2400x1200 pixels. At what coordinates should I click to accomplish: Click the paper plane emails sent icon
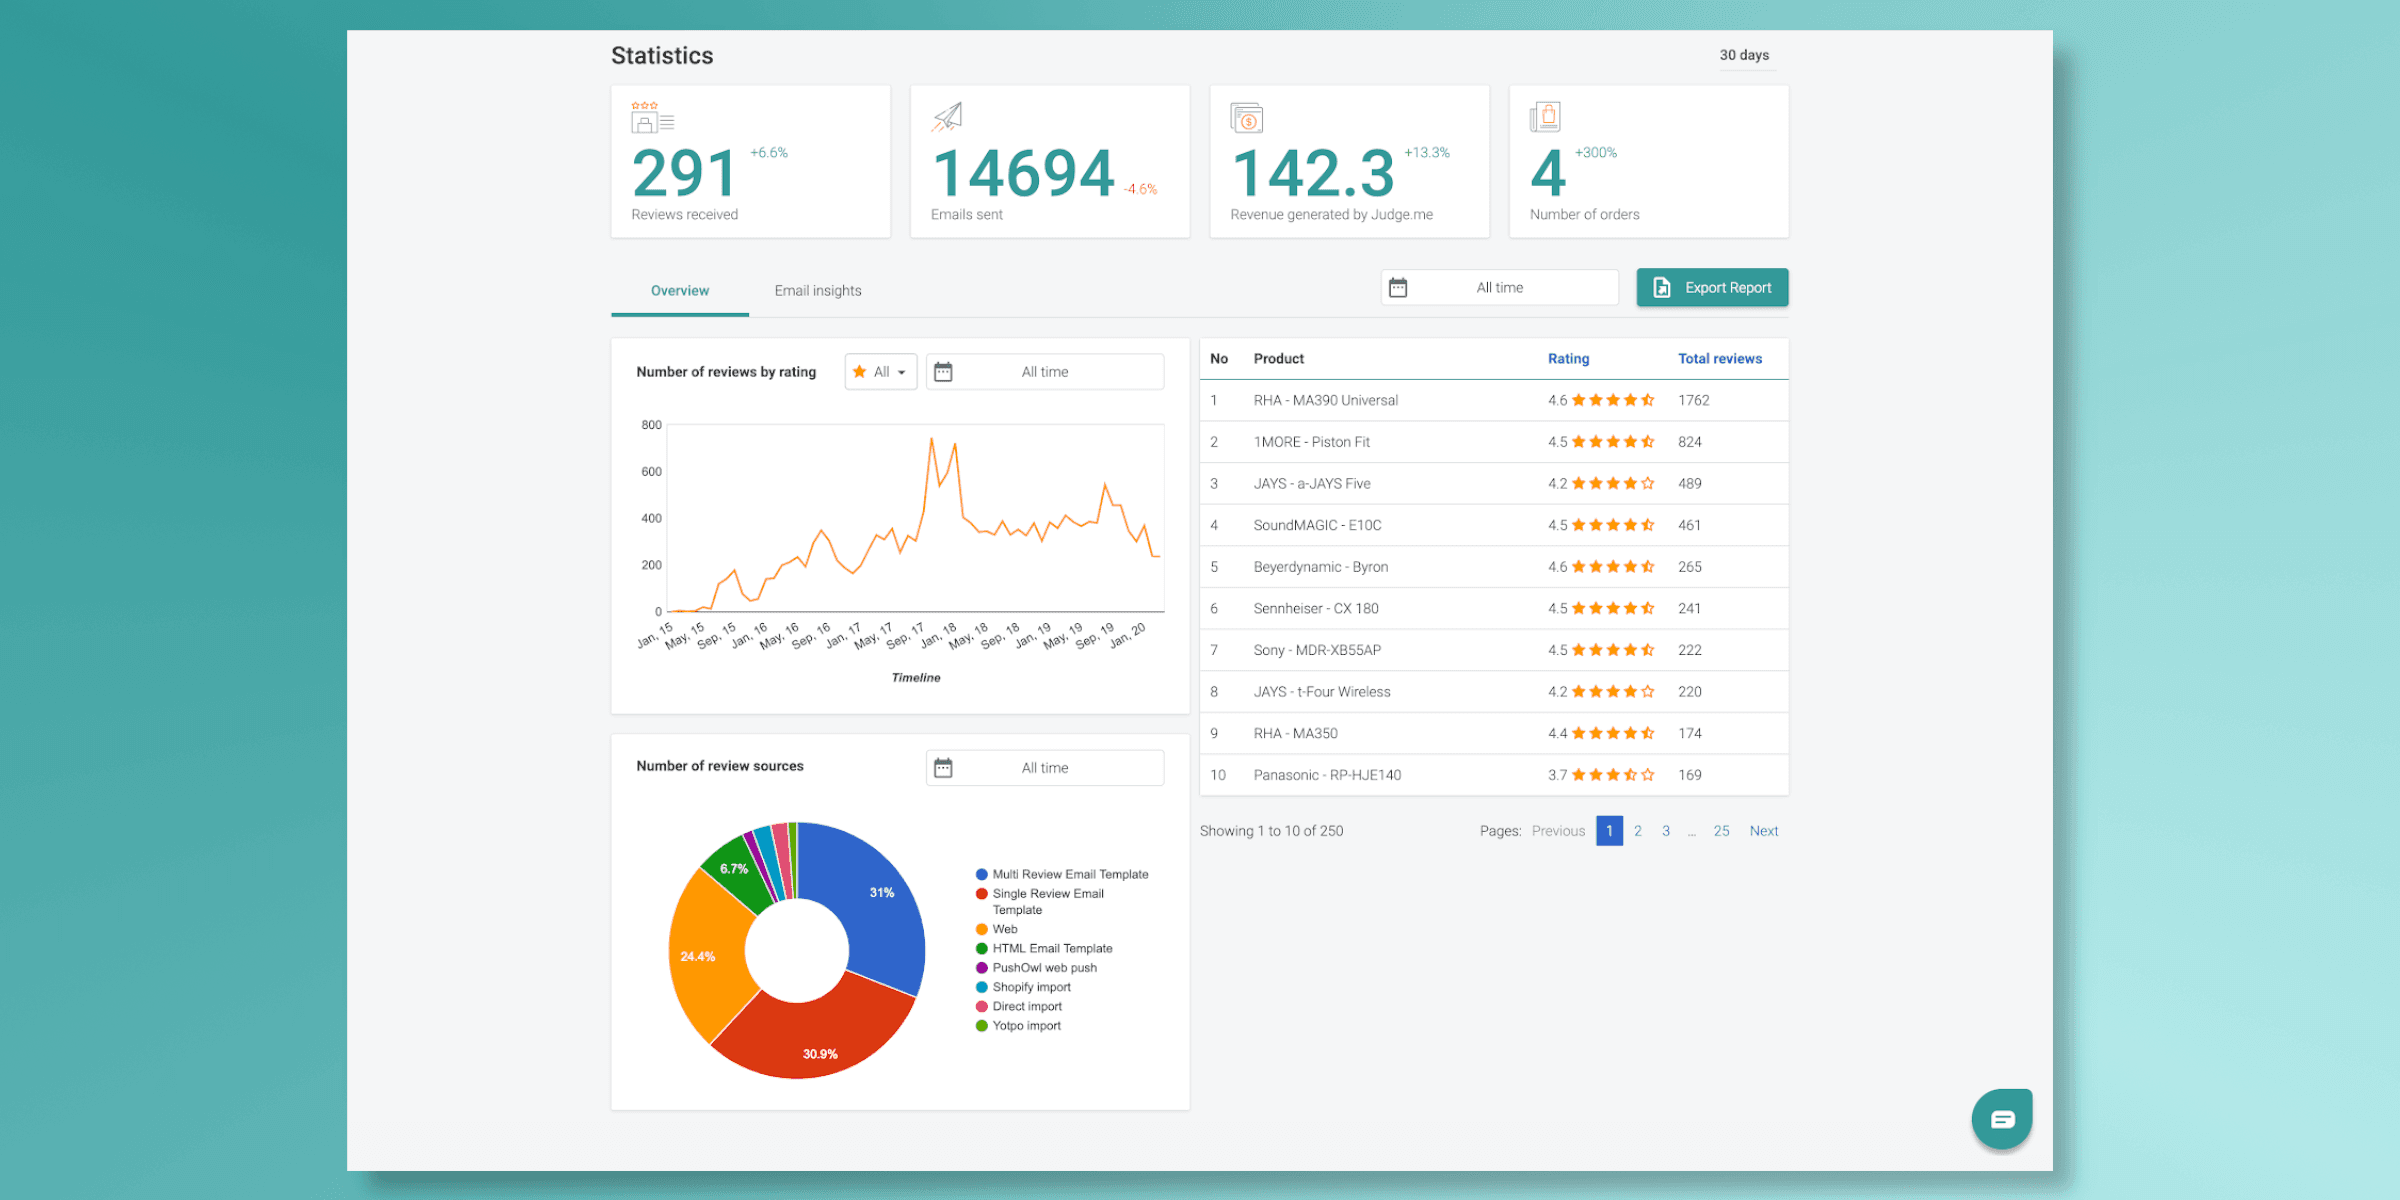click(x=947, y=117)
